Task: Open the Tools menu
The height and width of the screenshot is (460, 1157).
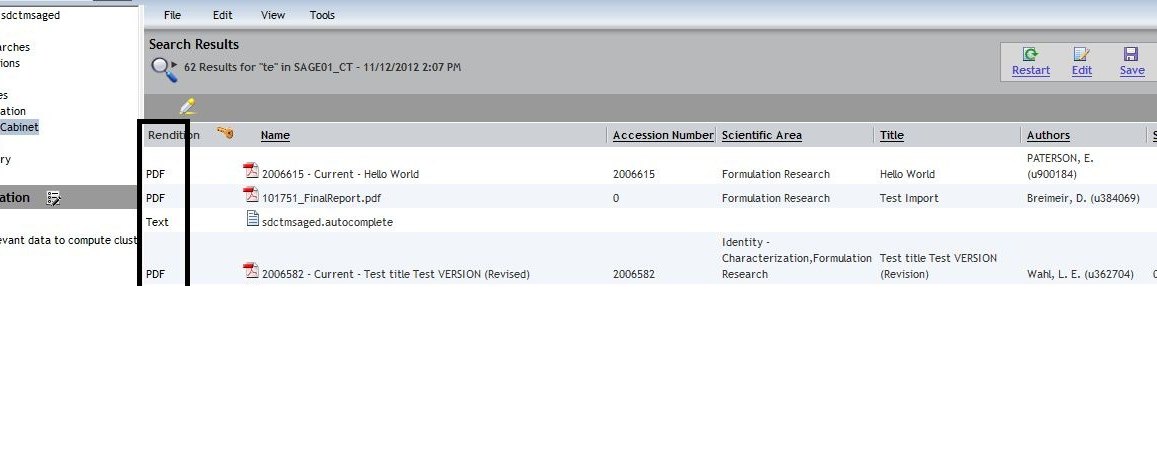Action: pyautogui.click(x=322, y=15)
